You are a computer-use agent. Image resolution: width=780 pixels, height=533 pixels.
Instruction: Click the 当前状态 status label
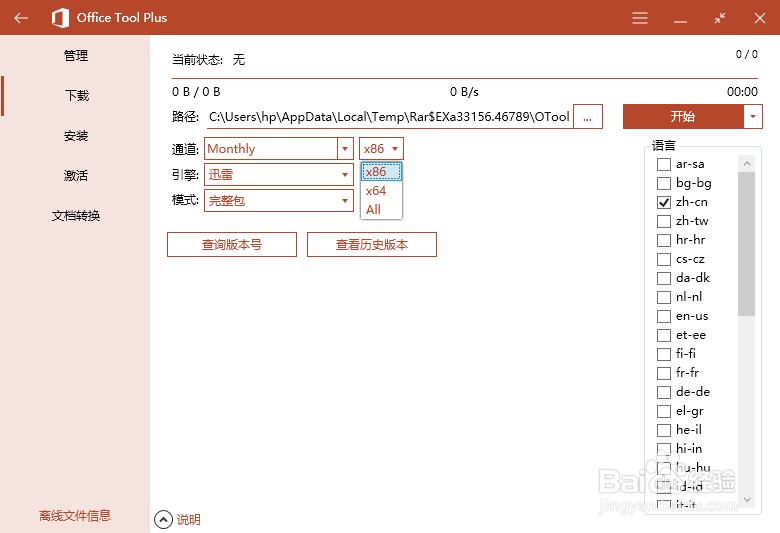(197, 60)
